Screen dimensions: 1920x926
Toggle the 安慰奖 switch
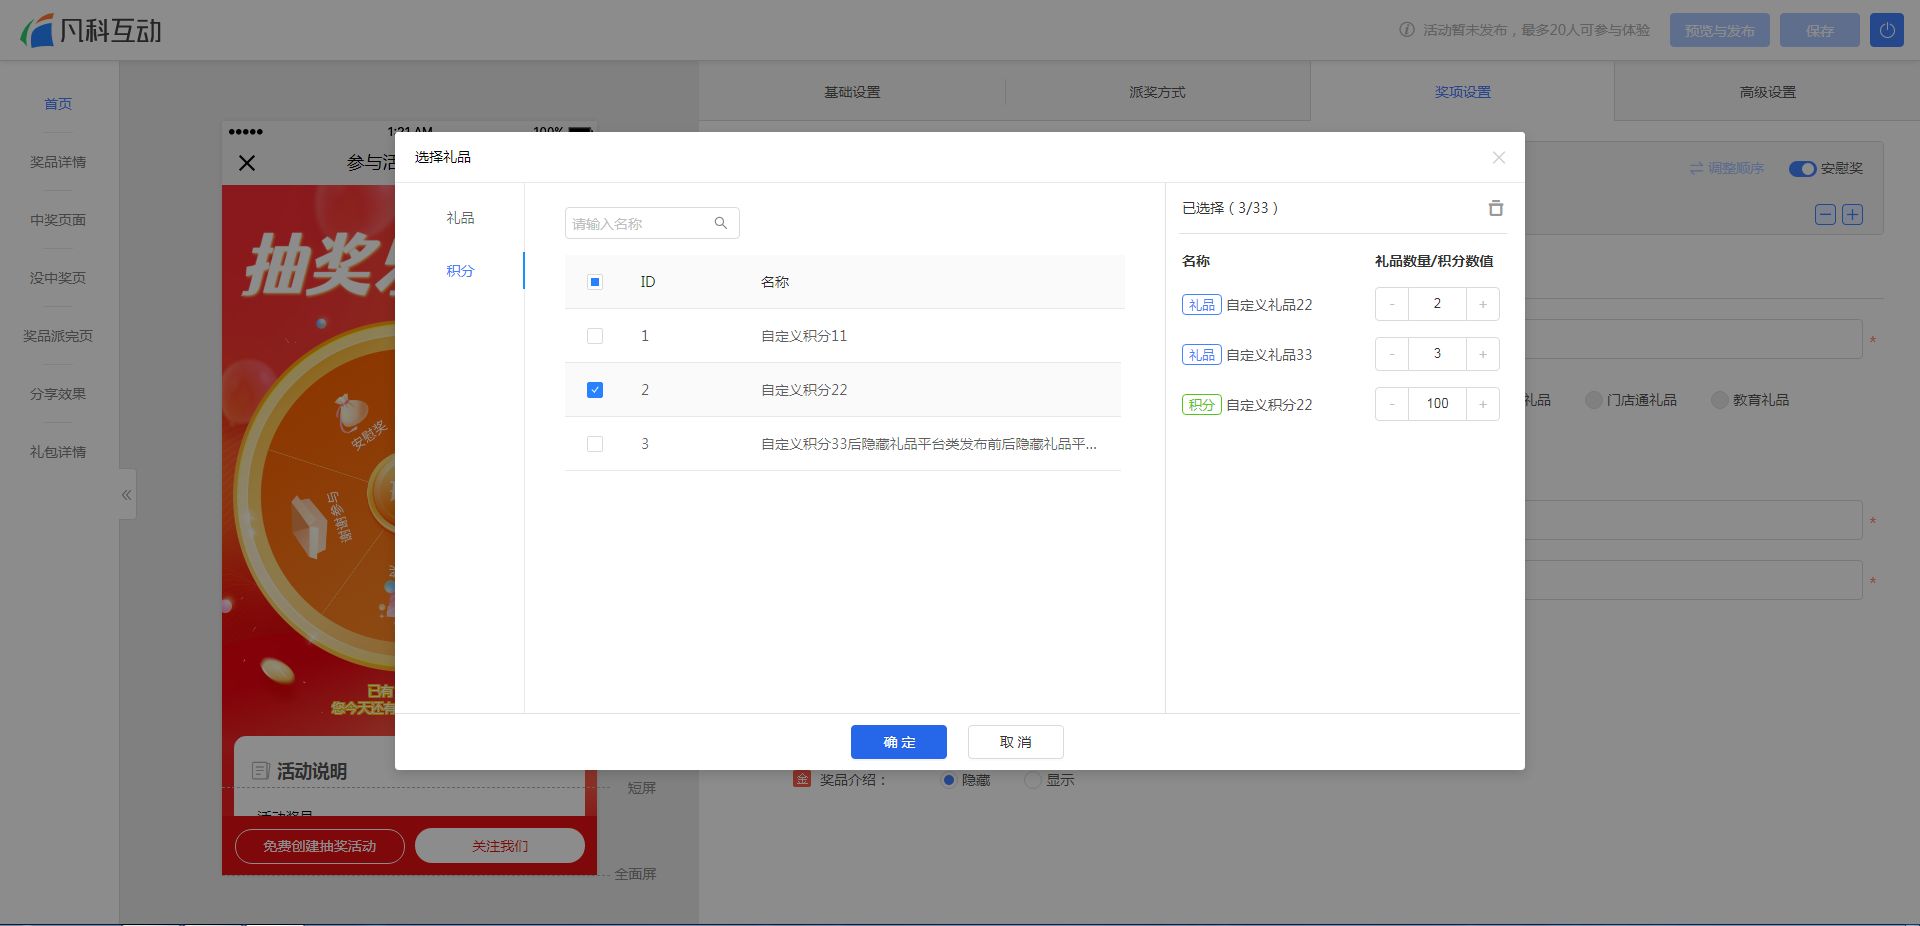pos(1802,168)
